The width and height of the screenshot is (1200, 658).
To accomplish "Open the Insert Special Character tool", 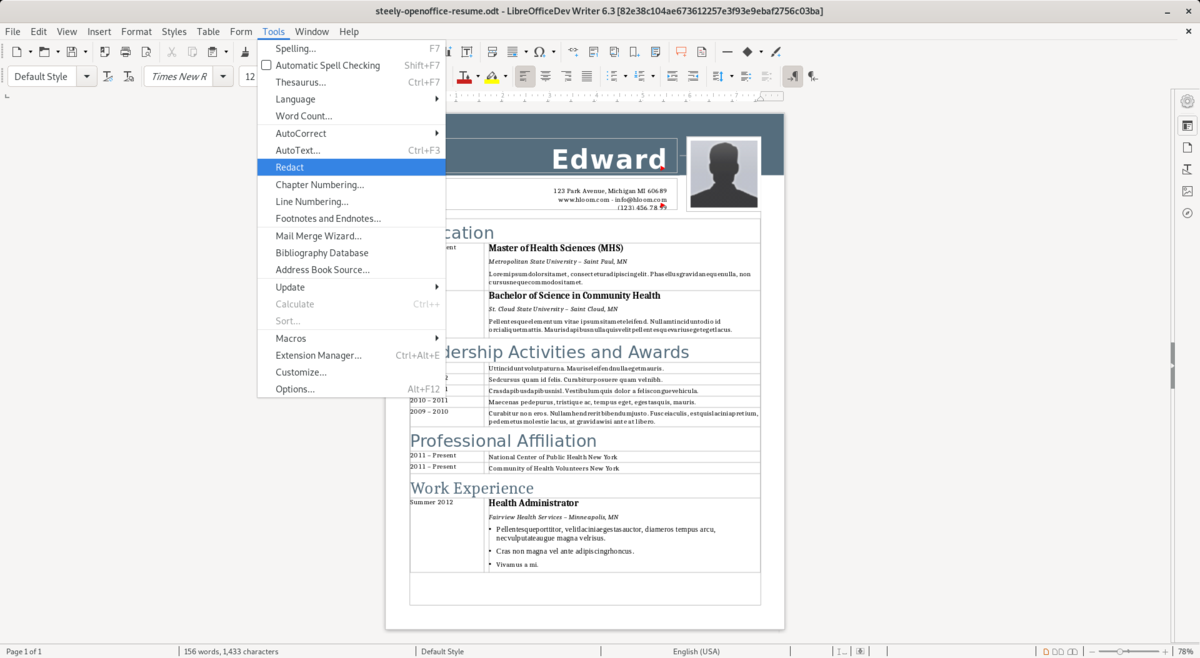I will tap(538, 51).
